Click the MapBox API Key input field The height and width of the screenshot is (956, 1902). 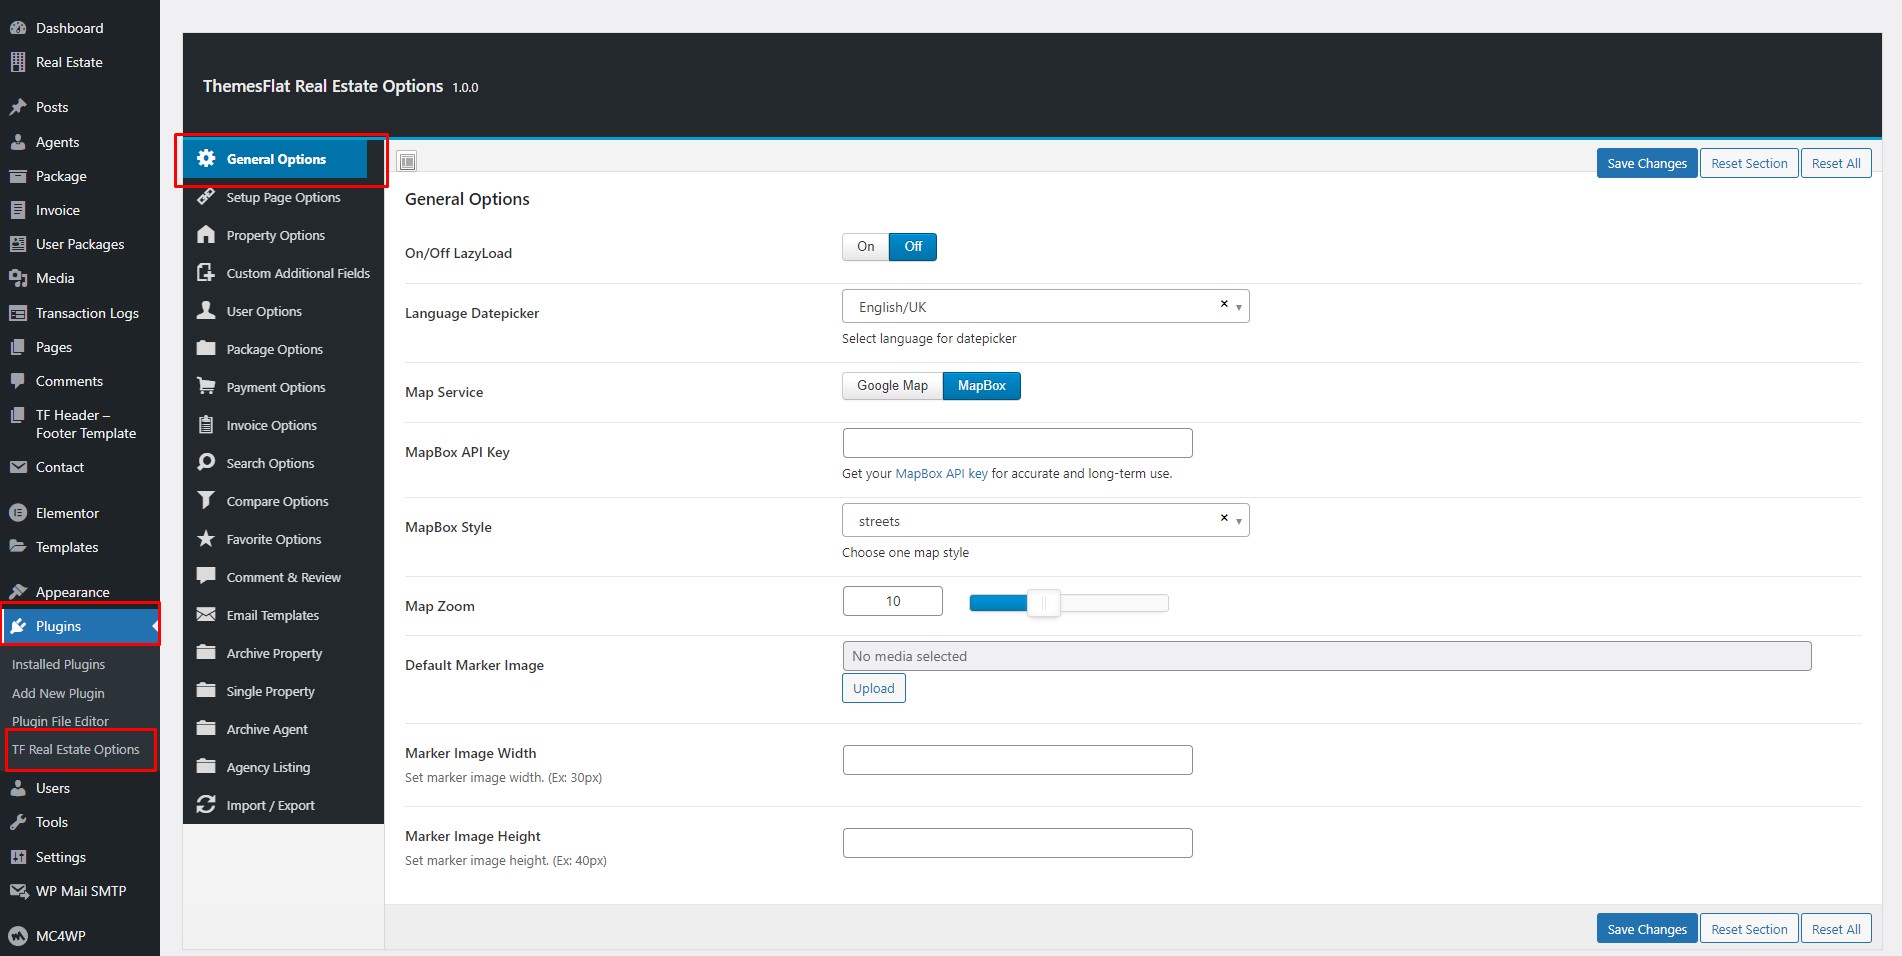1018,443
